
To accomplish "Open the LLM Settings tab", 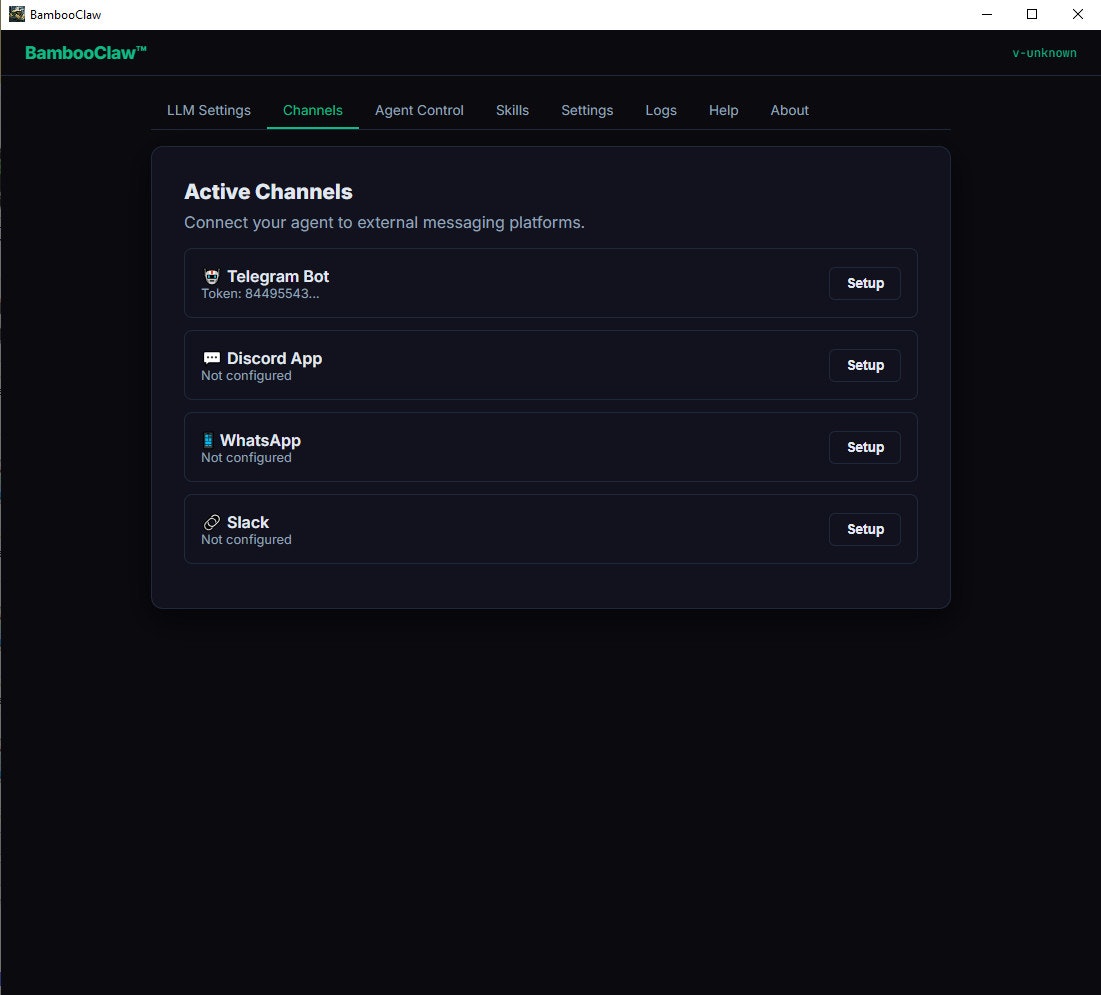I will coord(209,110).
